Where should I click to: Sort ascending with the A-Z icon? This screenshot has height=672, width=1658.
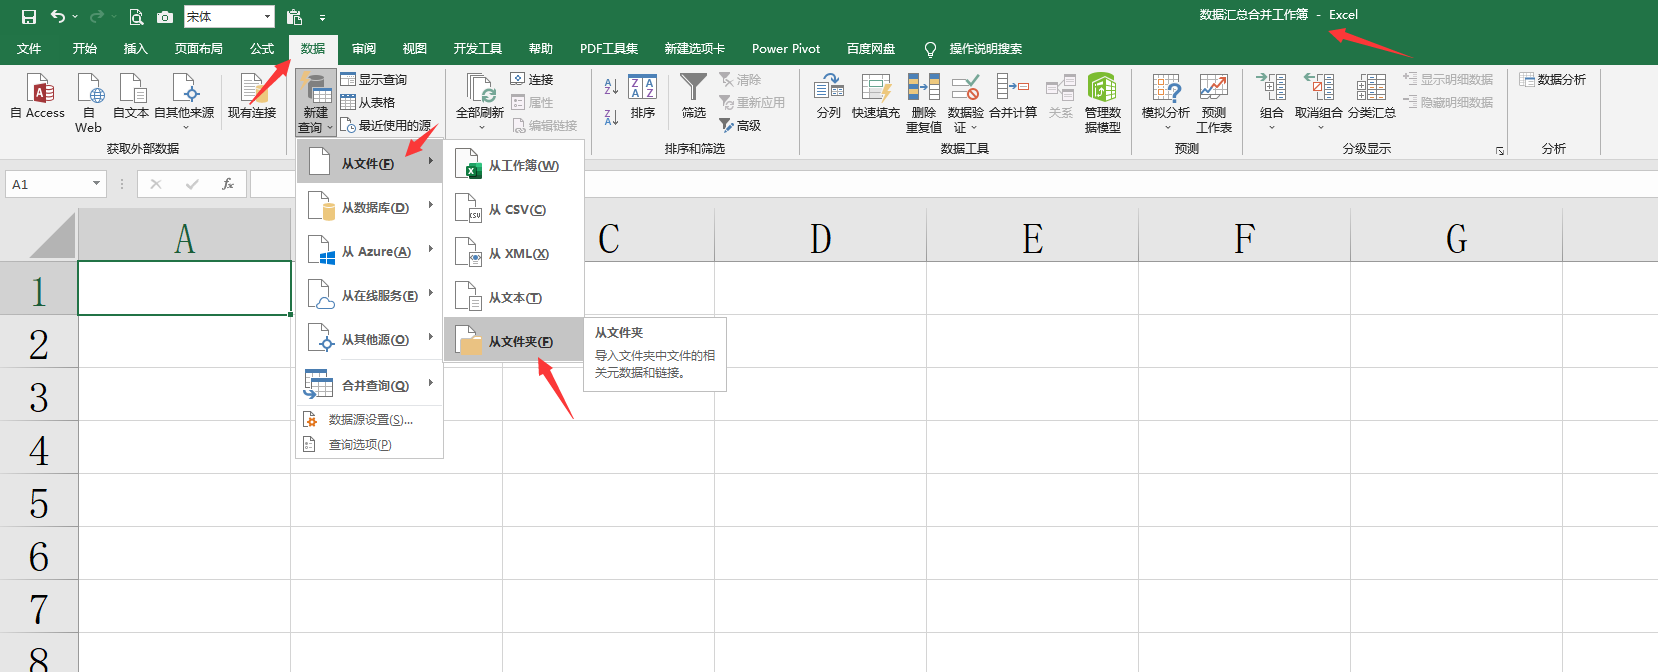(x=611, y=87)
